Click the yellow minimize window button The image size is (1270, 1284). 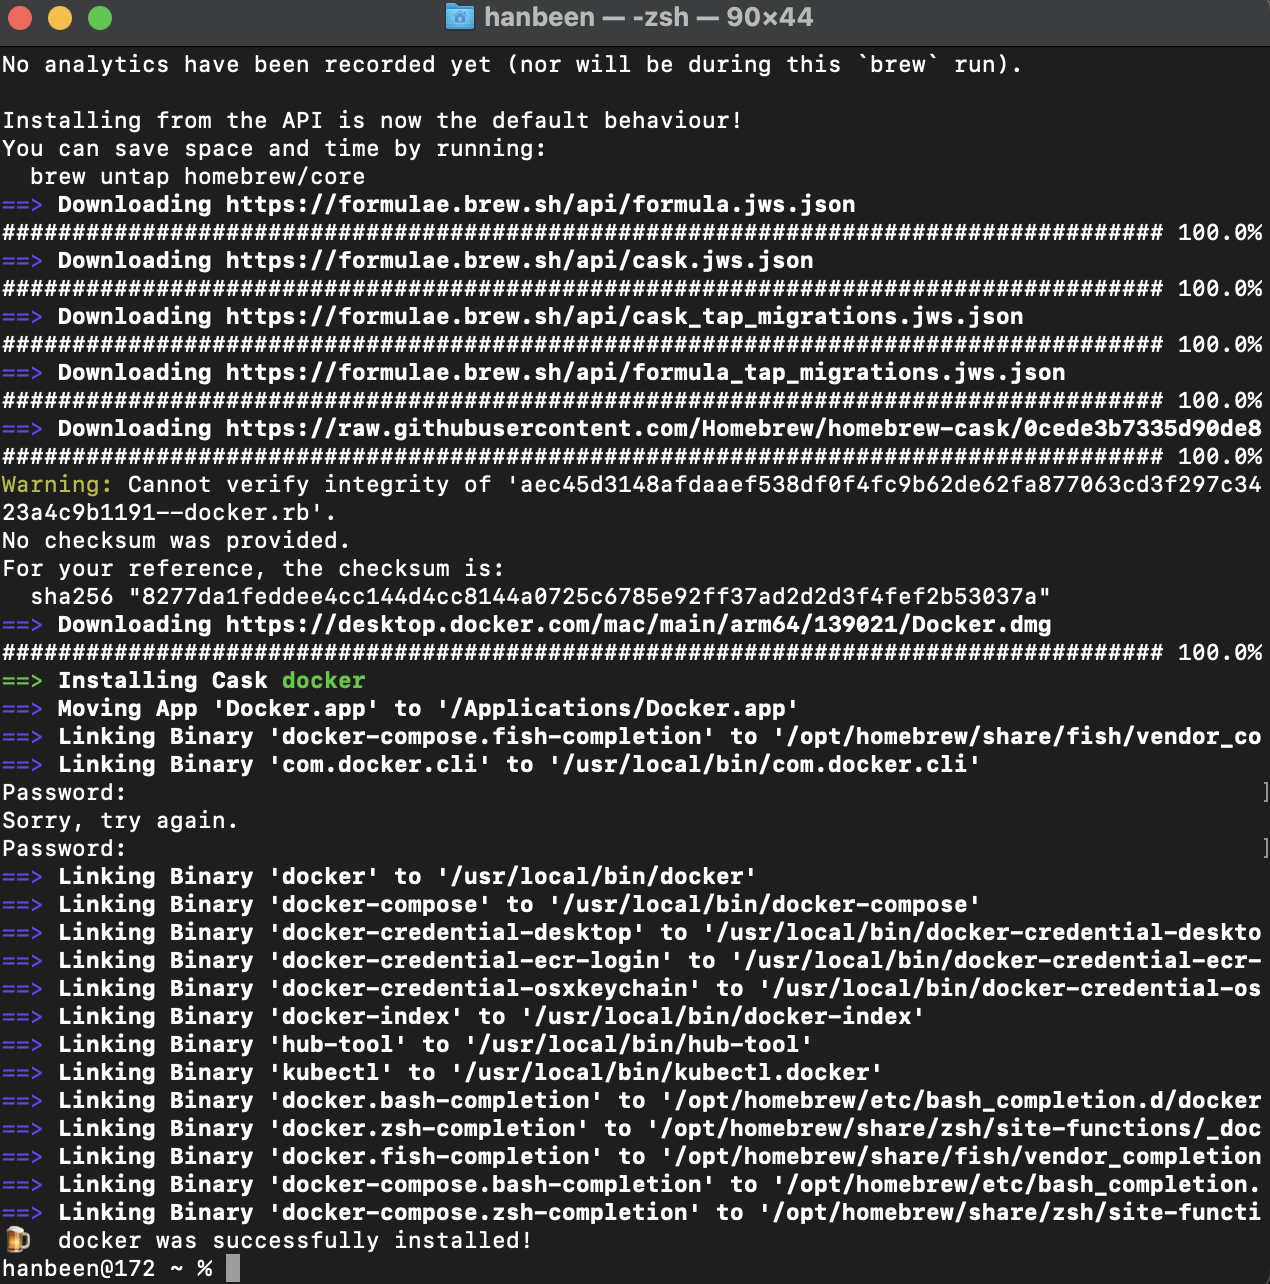click(60, 18)
